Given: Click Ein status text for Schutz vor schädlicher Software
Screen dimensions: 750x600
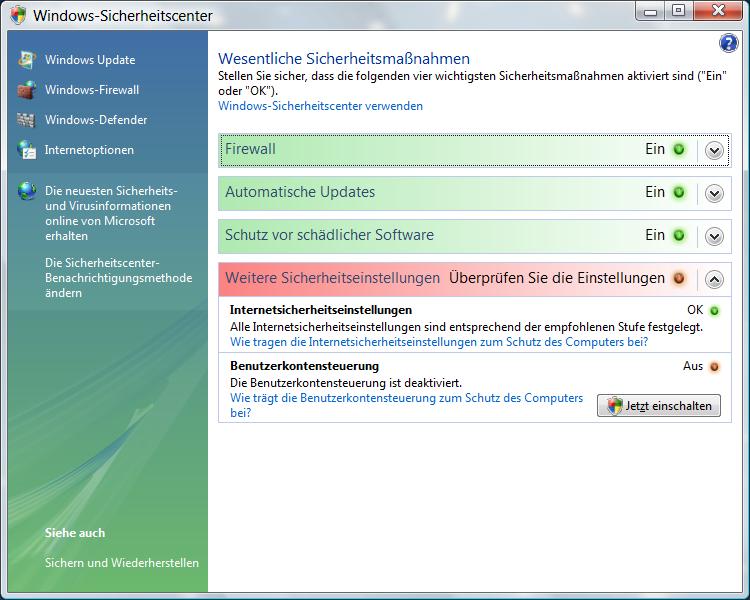Looking at the screenshot, I should pos(655,235).
